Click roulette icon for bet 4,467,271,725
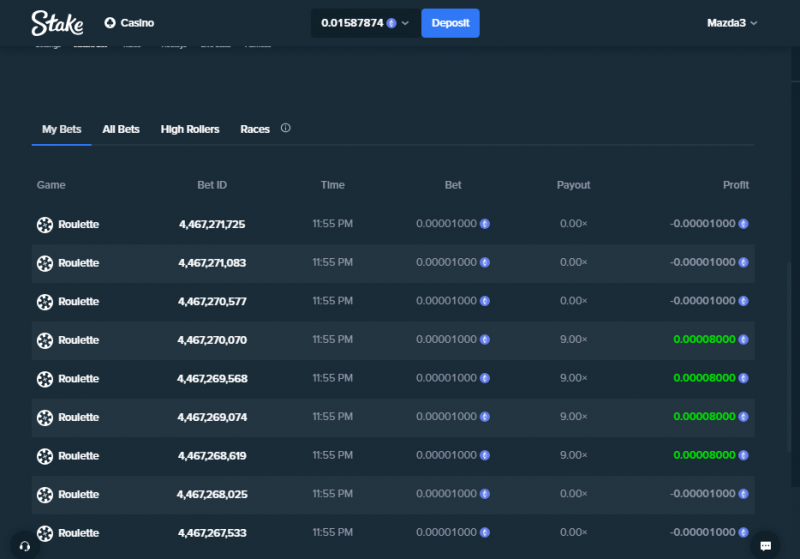Screen dimensions: 800x559 [45, 224]
